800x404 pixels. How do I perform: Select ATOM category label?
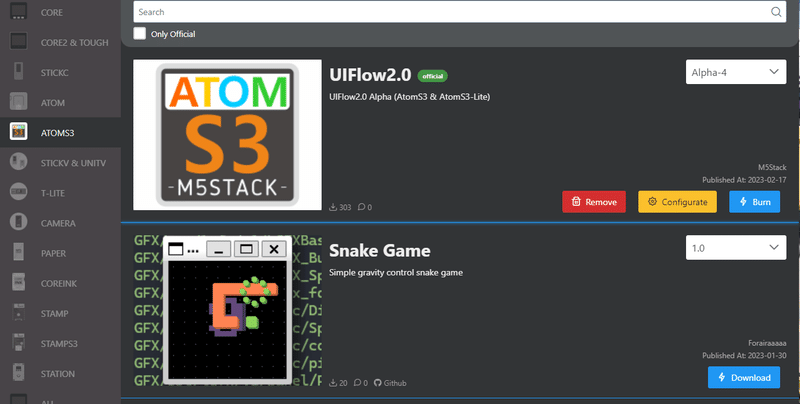pos(53,103)
